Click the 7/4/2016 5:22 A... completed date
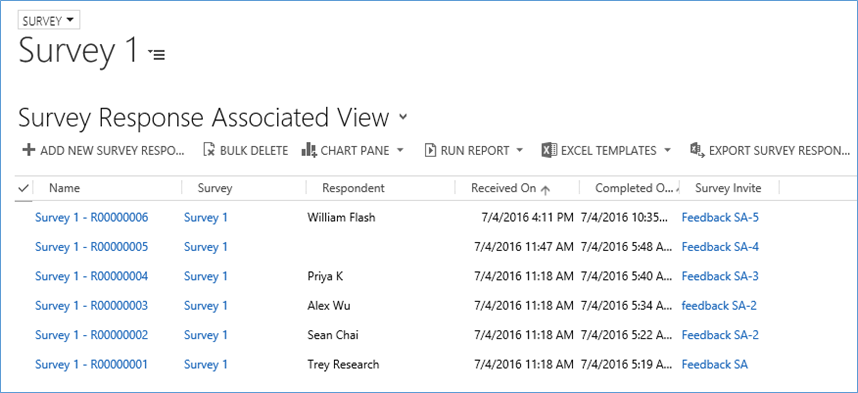 tap(627, 335)
